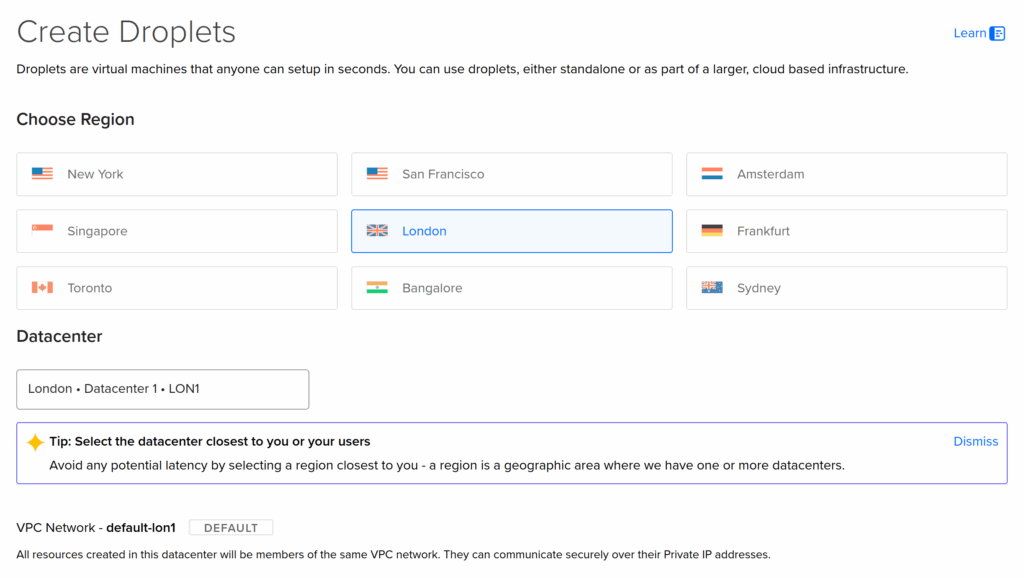1024x578 pixels.
Task: Click the US flag beside New York
Action: point(42,174)
